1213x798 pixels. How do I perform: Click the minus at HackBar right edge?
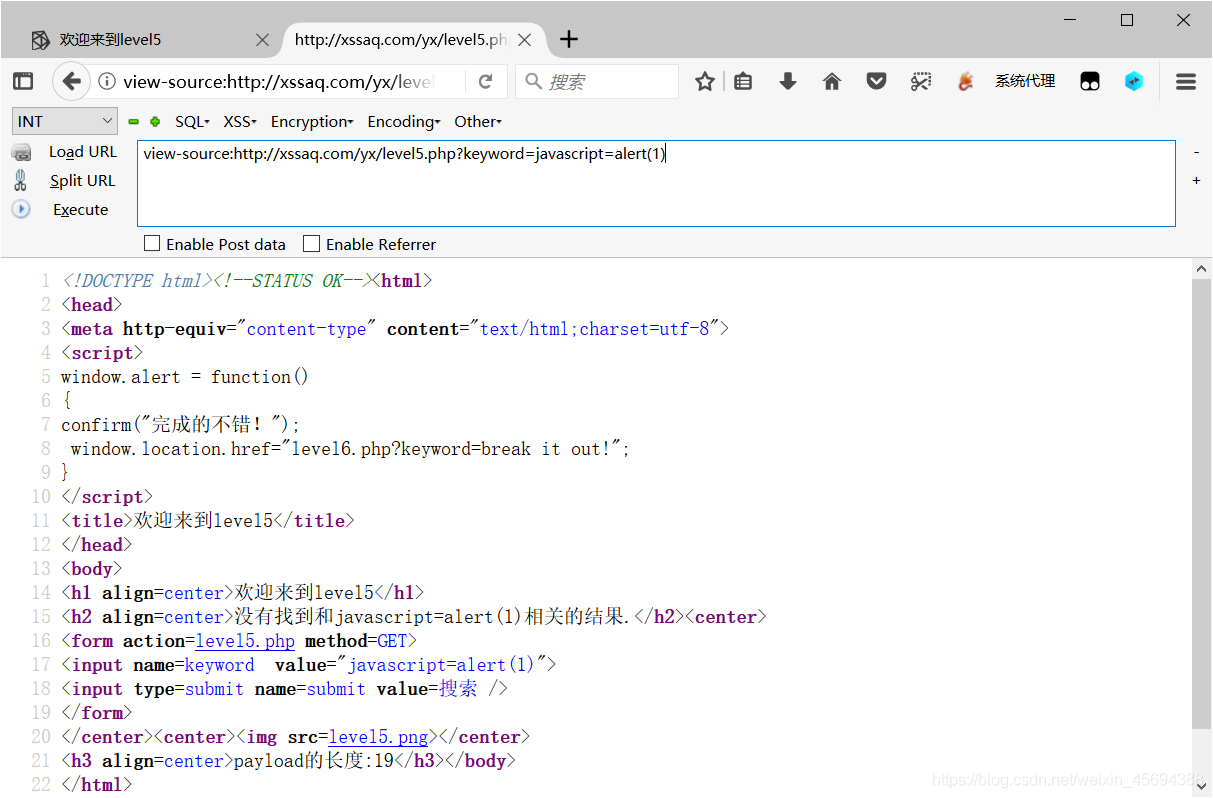[x=1196, y=152]
